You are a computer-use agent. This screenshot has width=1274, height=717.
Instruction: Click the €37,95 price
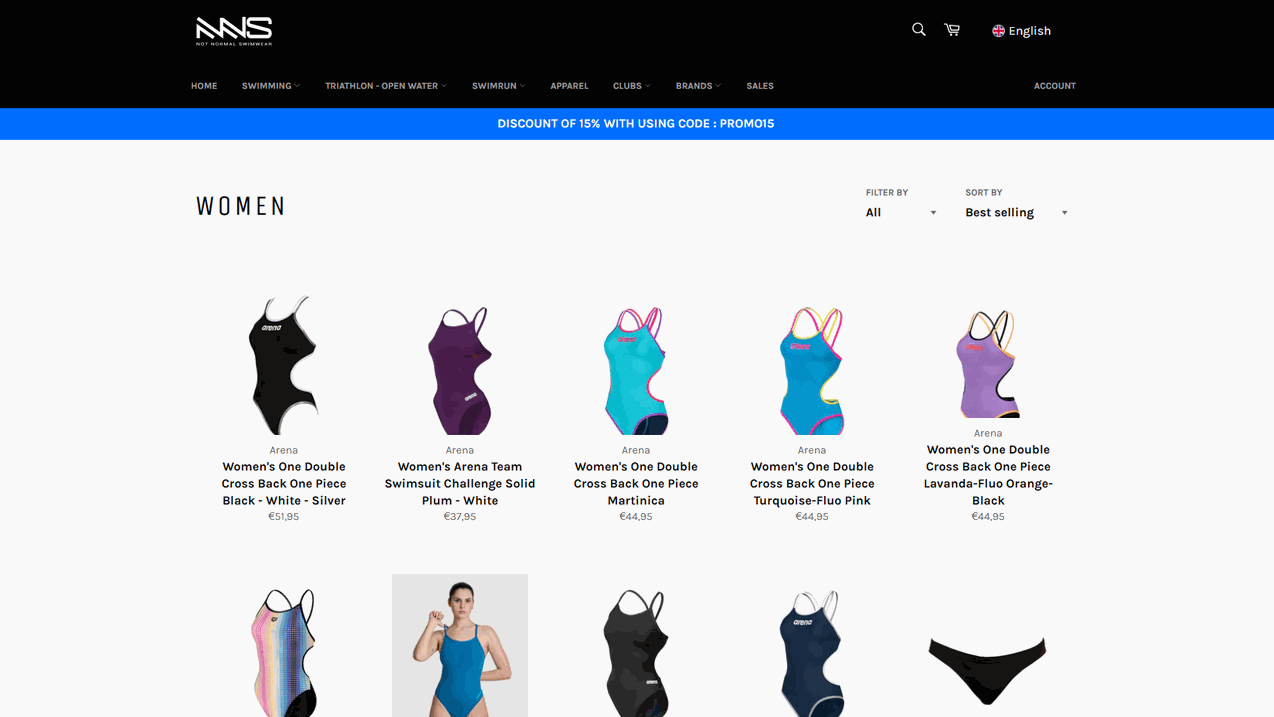460,517
